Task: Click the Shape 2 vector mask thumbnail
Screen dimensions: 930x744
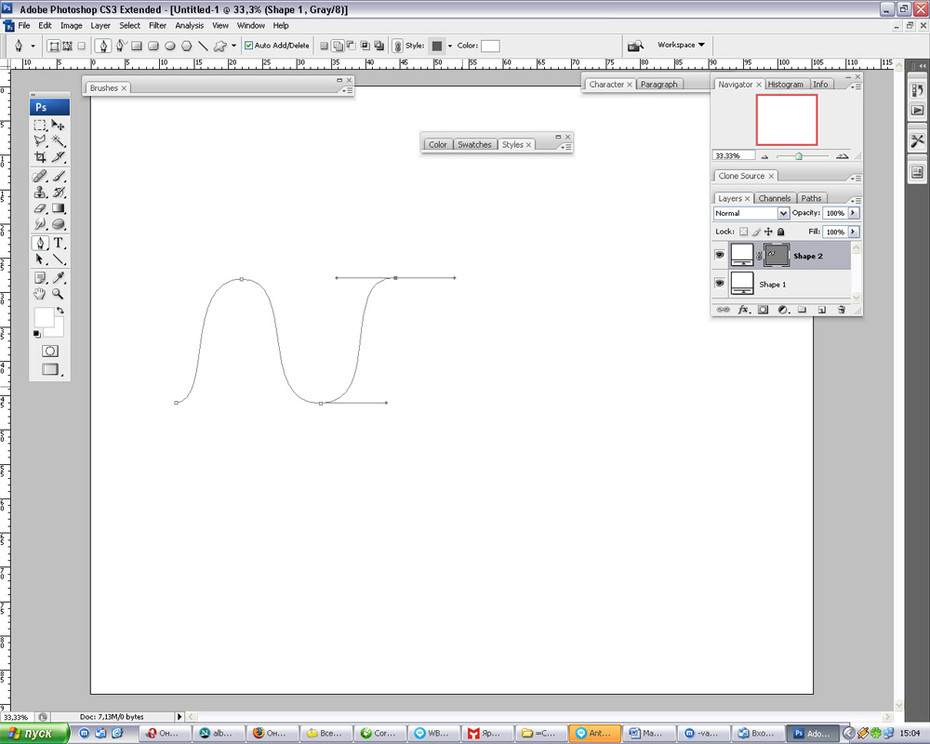Action: (x=776, y=255)
